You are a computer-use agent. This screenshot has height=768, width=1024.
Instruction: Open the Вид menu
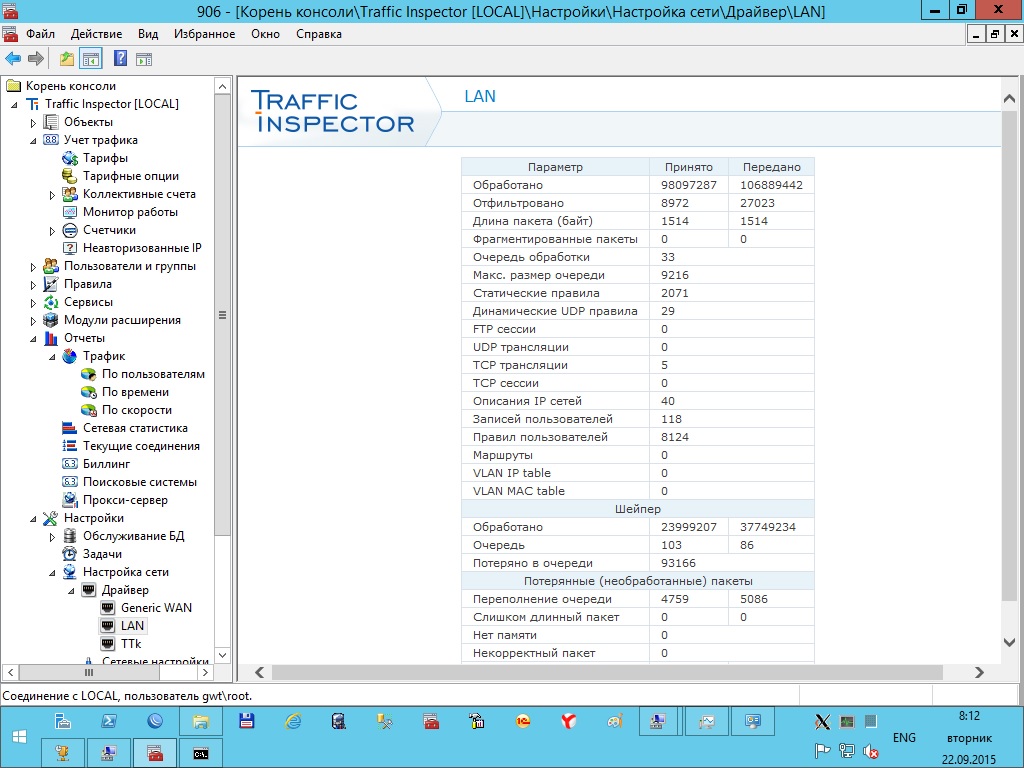148,34
